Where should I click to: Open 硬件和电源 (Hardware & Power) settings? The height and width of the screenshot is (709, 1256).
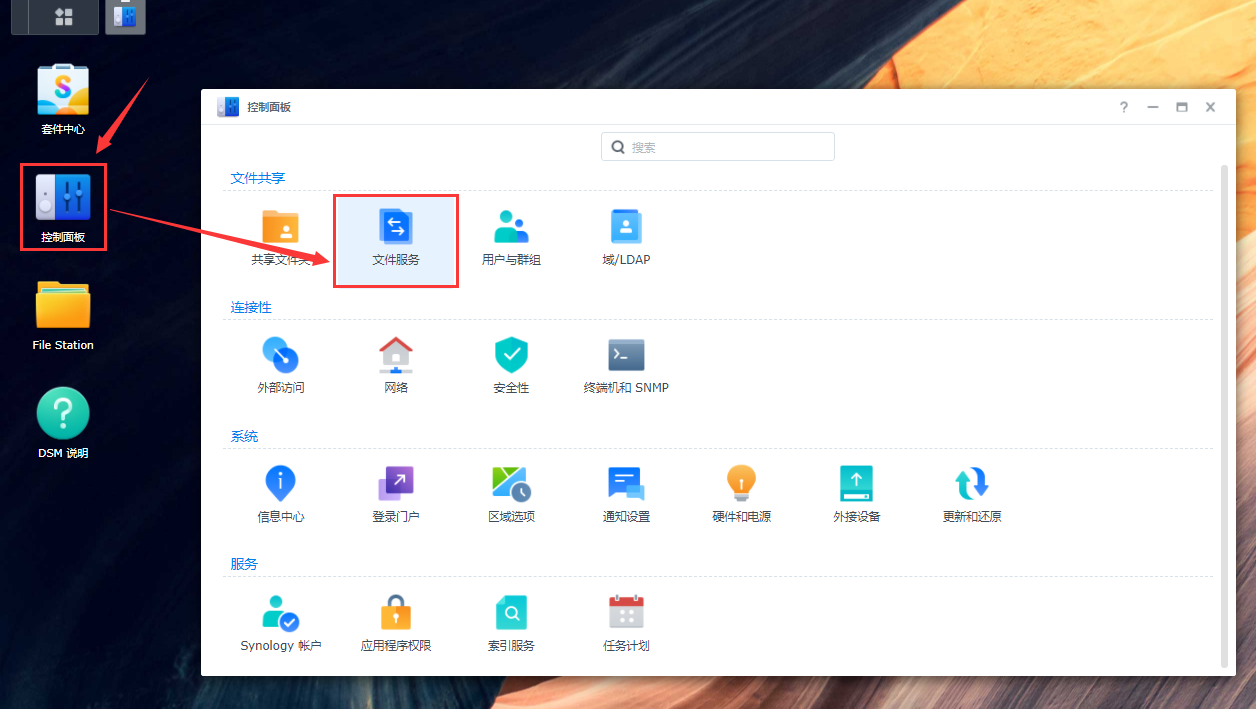tap(741, 493)
